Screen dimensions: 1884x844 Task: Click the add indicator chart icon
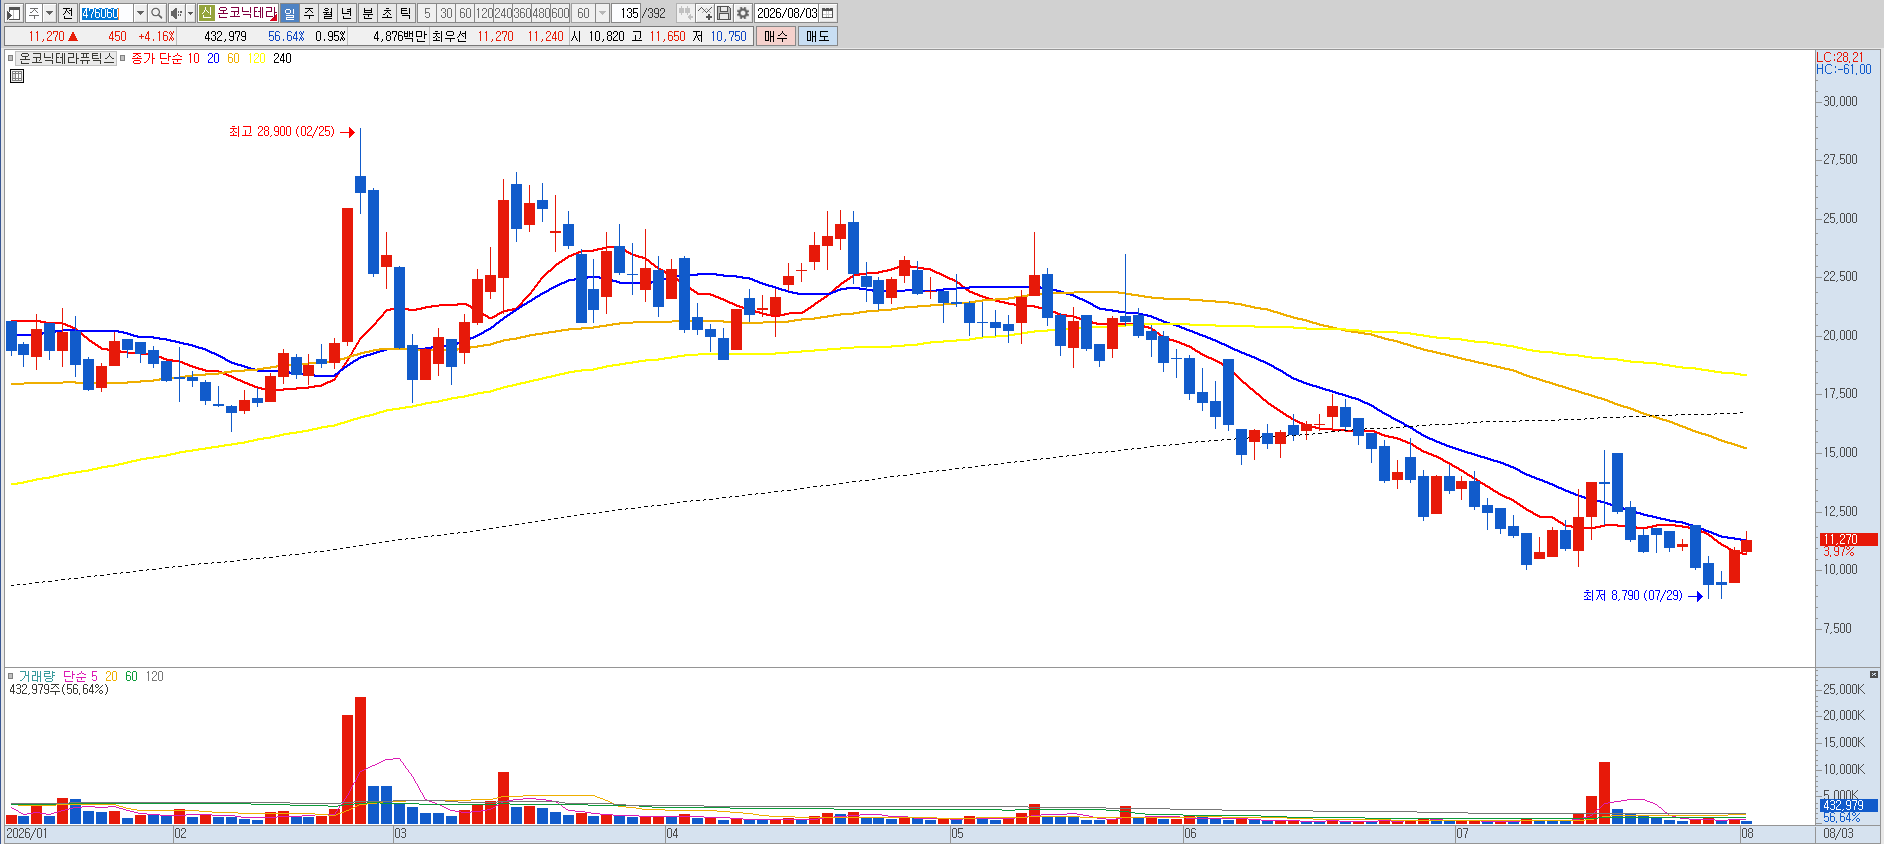click(705, 13)
